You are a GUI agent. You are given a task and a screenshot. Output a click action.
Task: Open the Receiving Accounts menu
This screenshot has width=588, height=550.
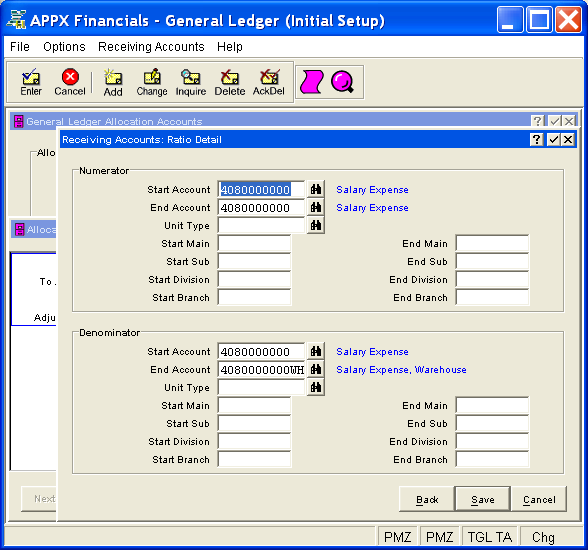(x=151, y=47)
